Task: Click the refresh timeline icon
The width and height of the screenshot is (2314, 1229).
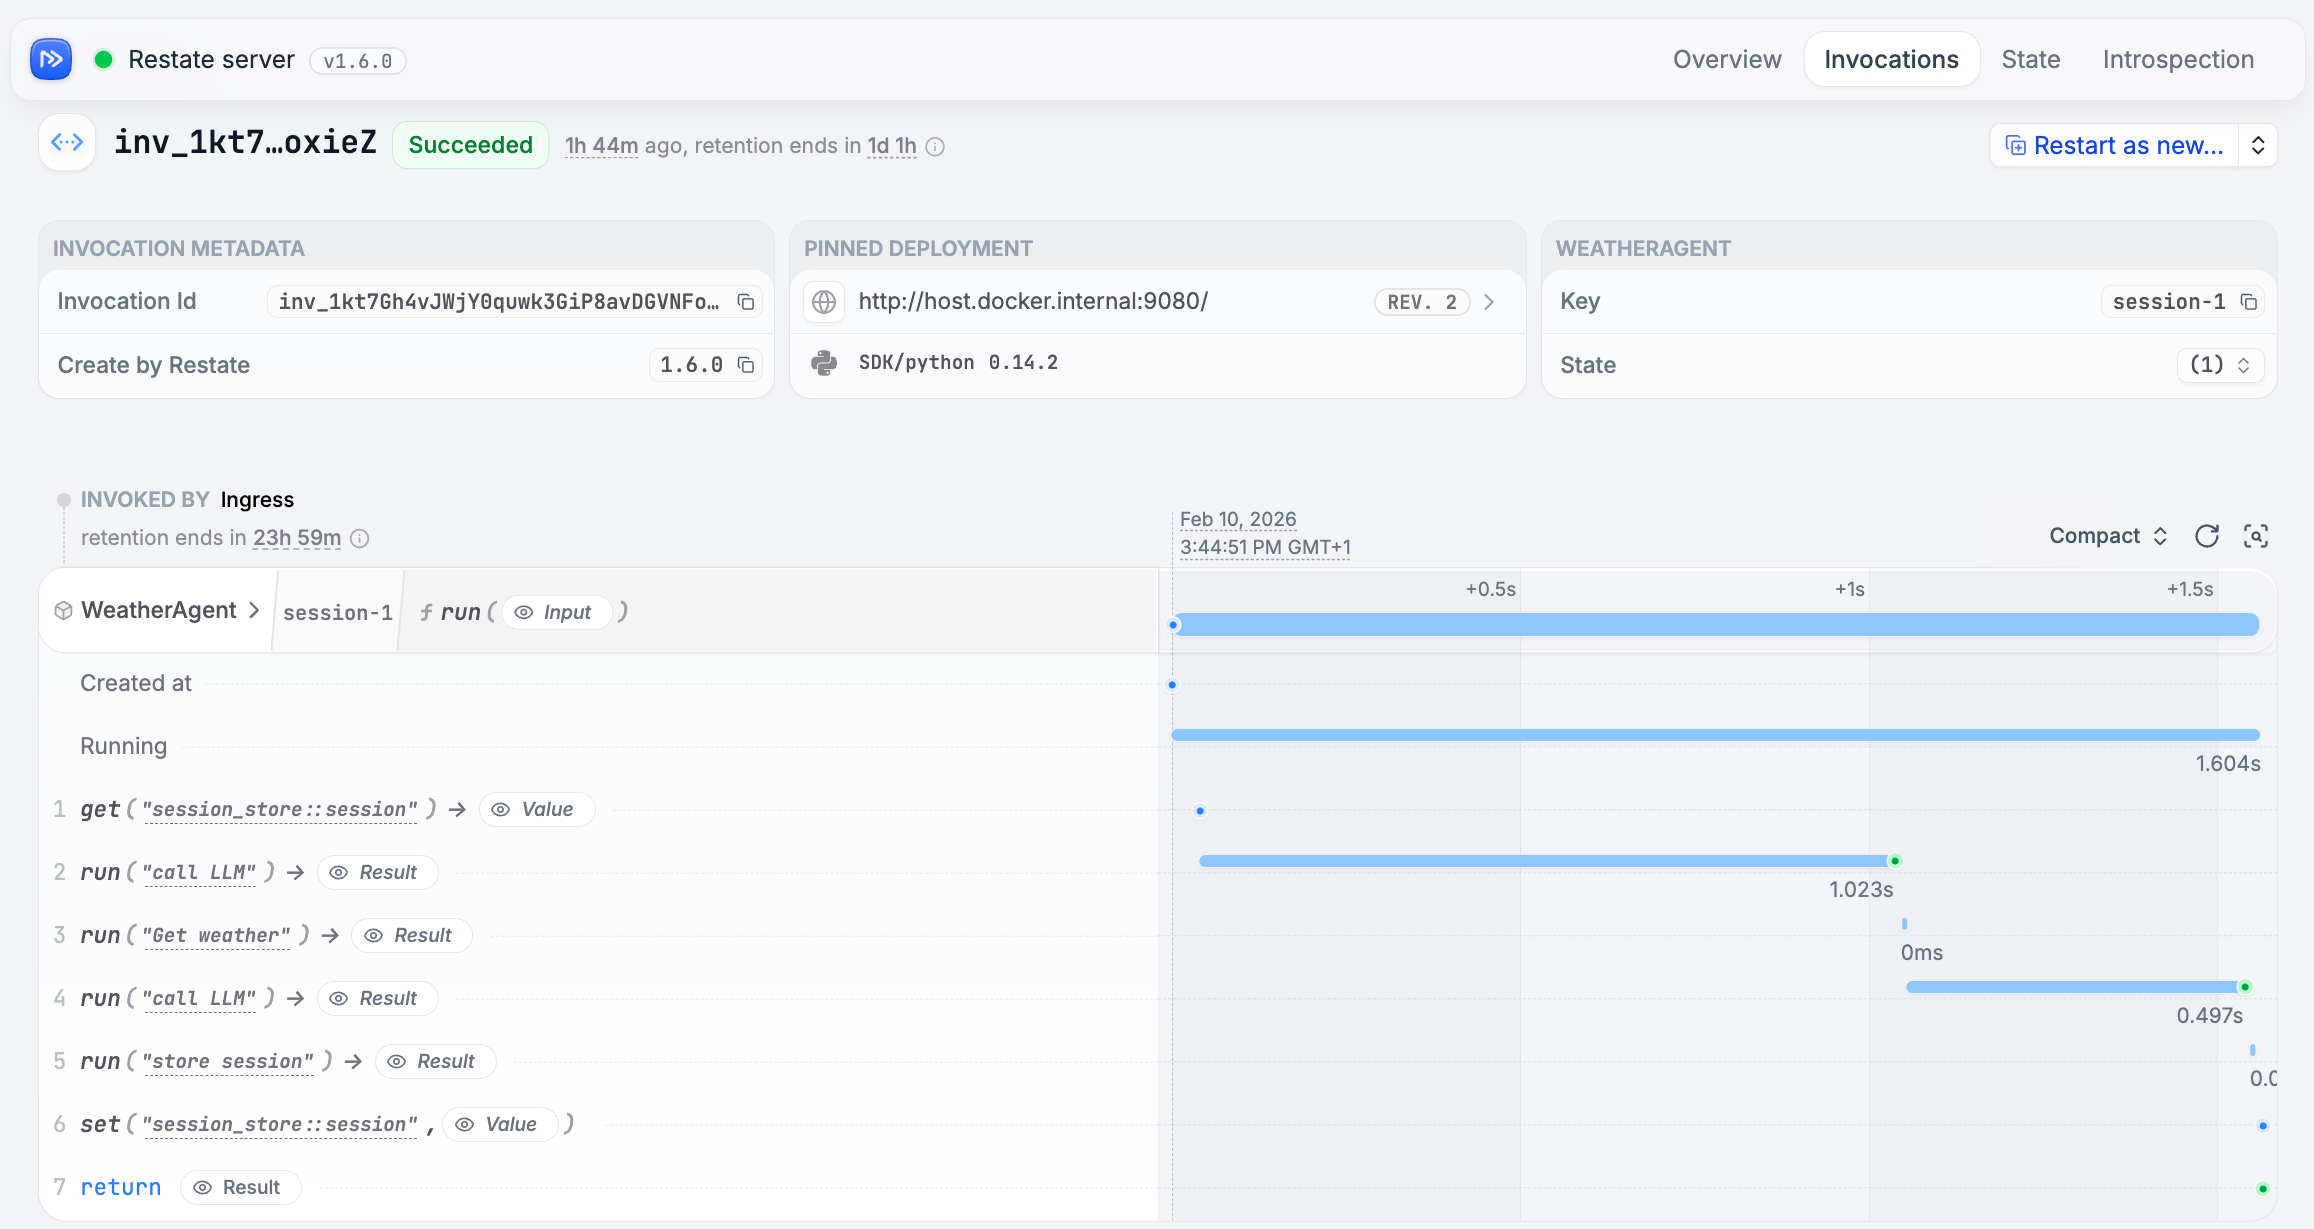Action: click(2207, 536)
